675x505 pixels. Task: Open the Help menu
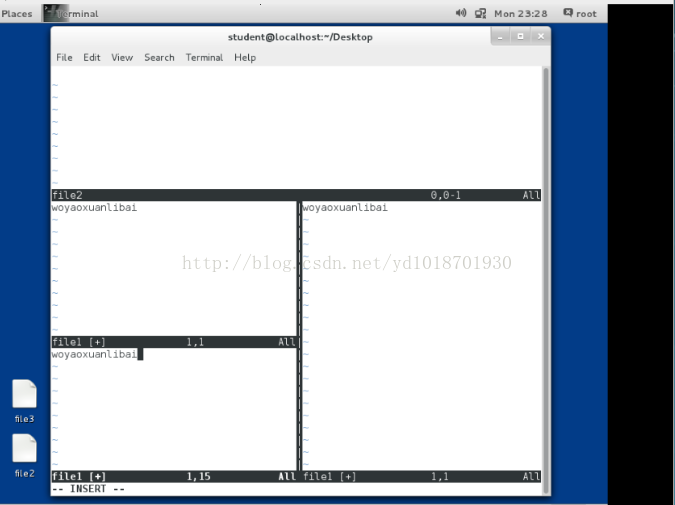245,57
